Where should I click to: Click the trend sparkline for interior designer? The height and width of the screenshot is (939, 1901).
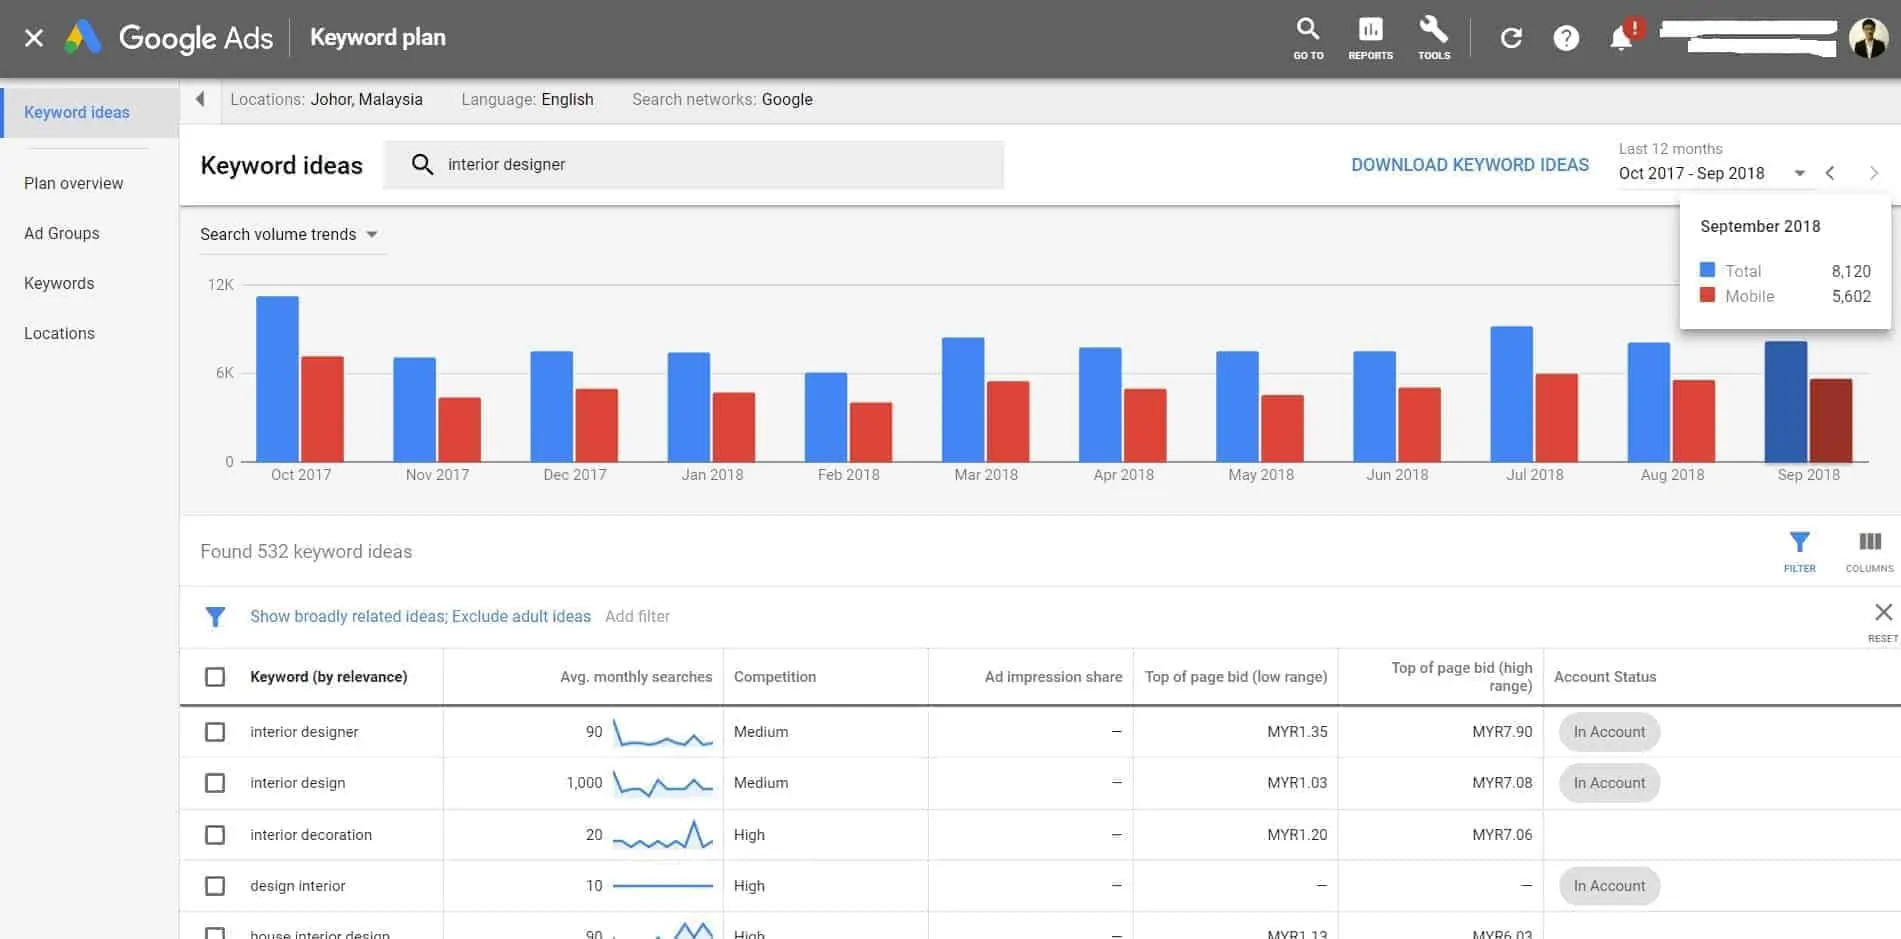(x=662, y=733)
